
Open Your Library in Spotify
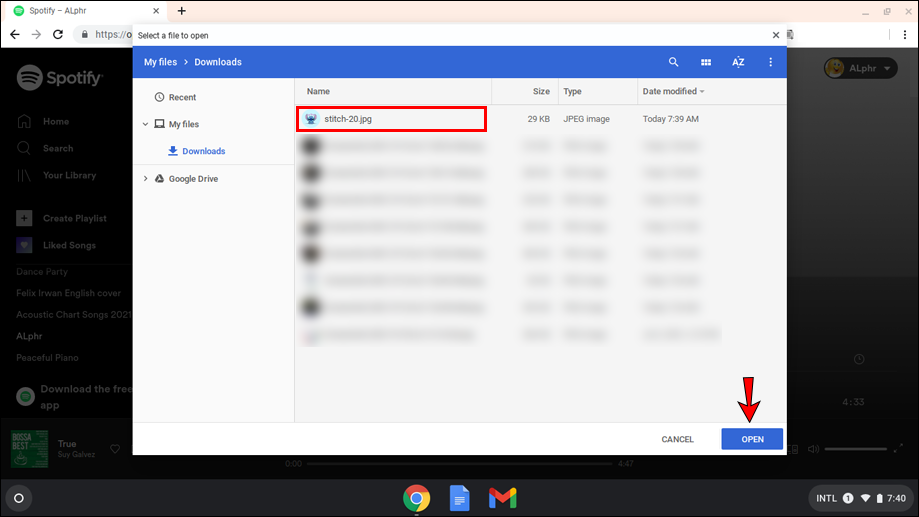(56, 175)
